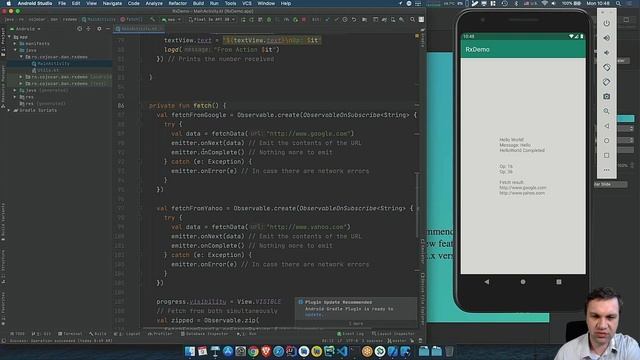Hide the project panel with the minus icon

tap(108, 29)
